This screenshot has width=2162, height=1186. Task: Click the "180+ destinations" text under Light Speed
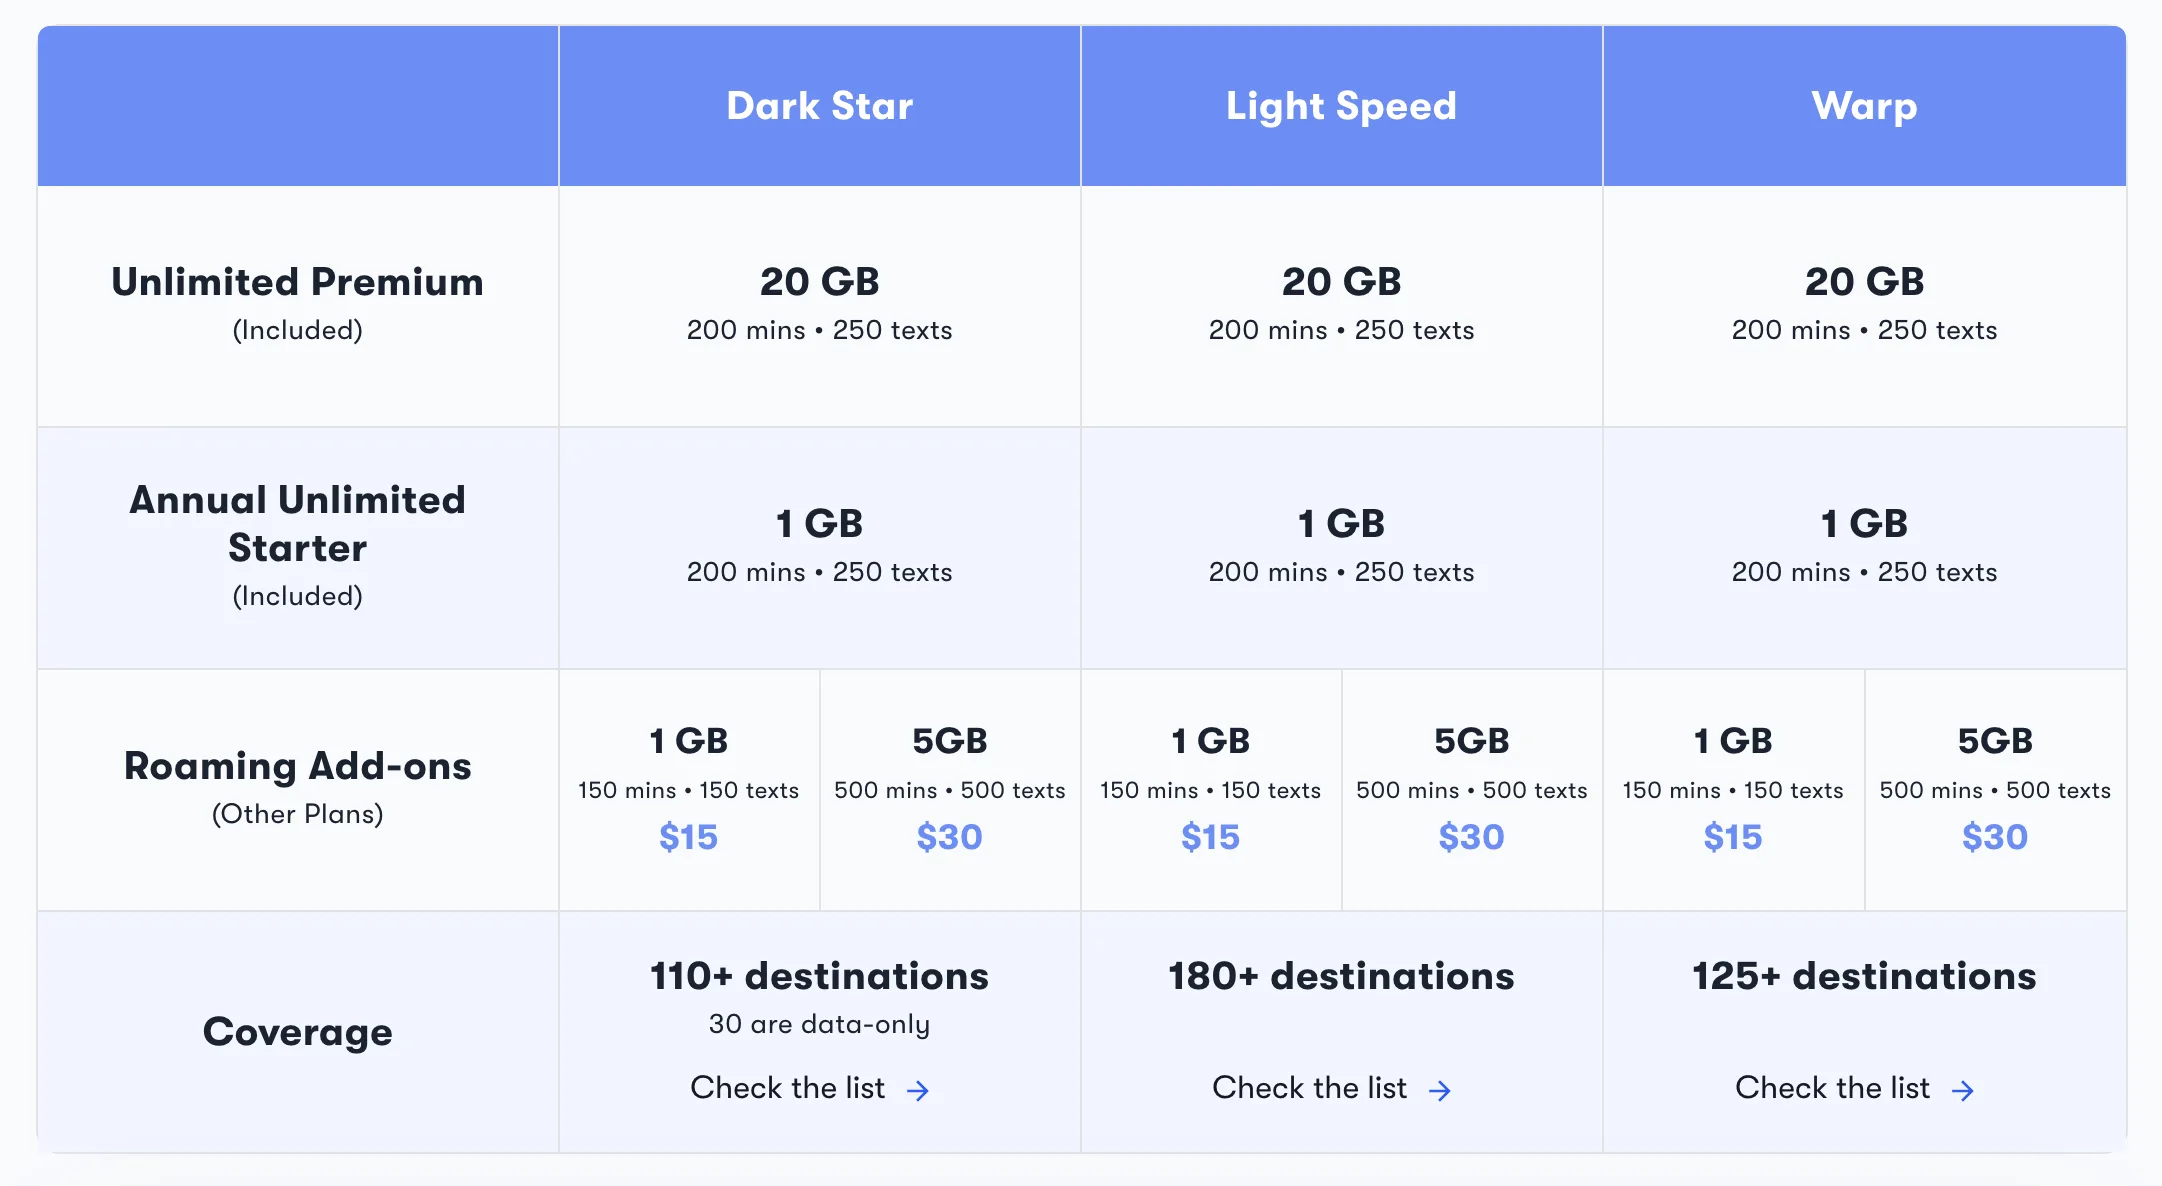point(1341,975)
